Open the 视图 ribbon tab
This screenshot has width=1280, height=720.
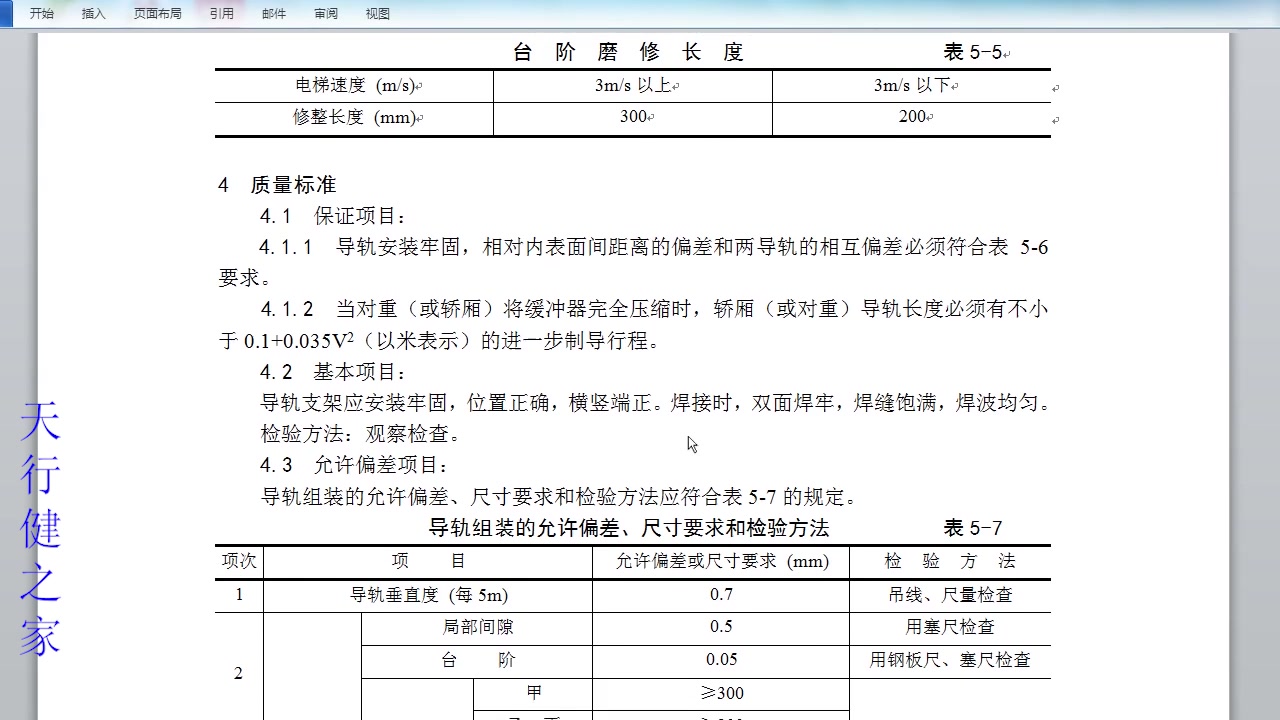(x=377, y=13)
